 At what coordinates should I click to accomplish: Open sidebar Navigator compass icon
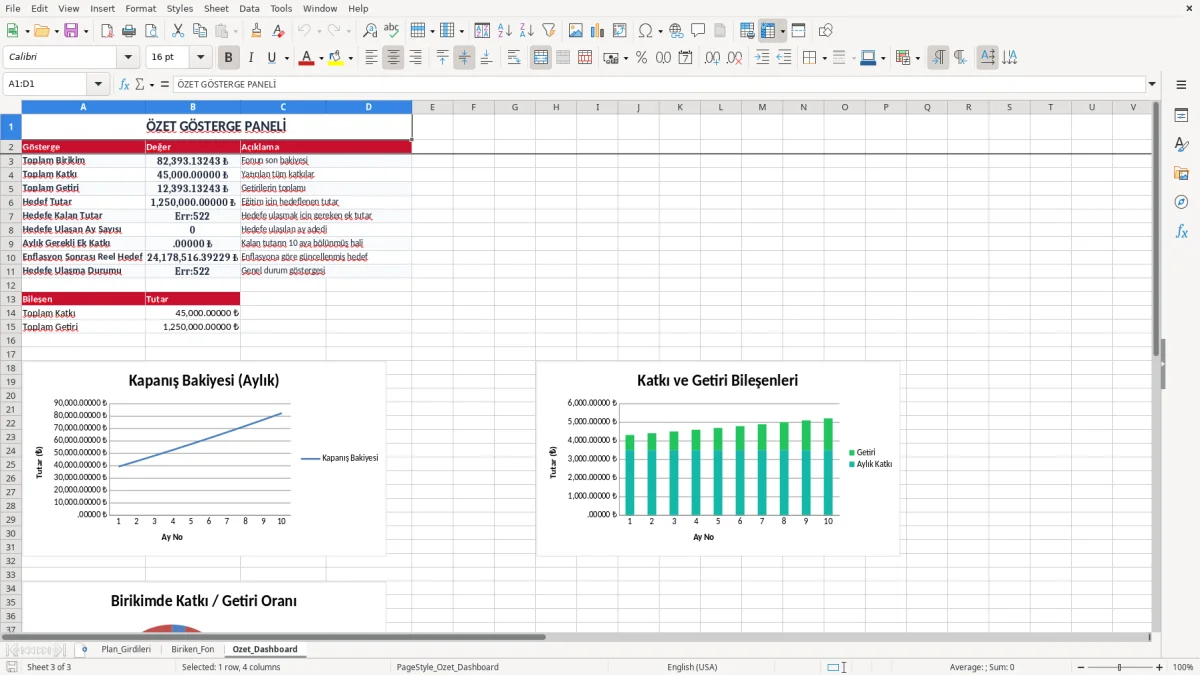pos(1181,203)
